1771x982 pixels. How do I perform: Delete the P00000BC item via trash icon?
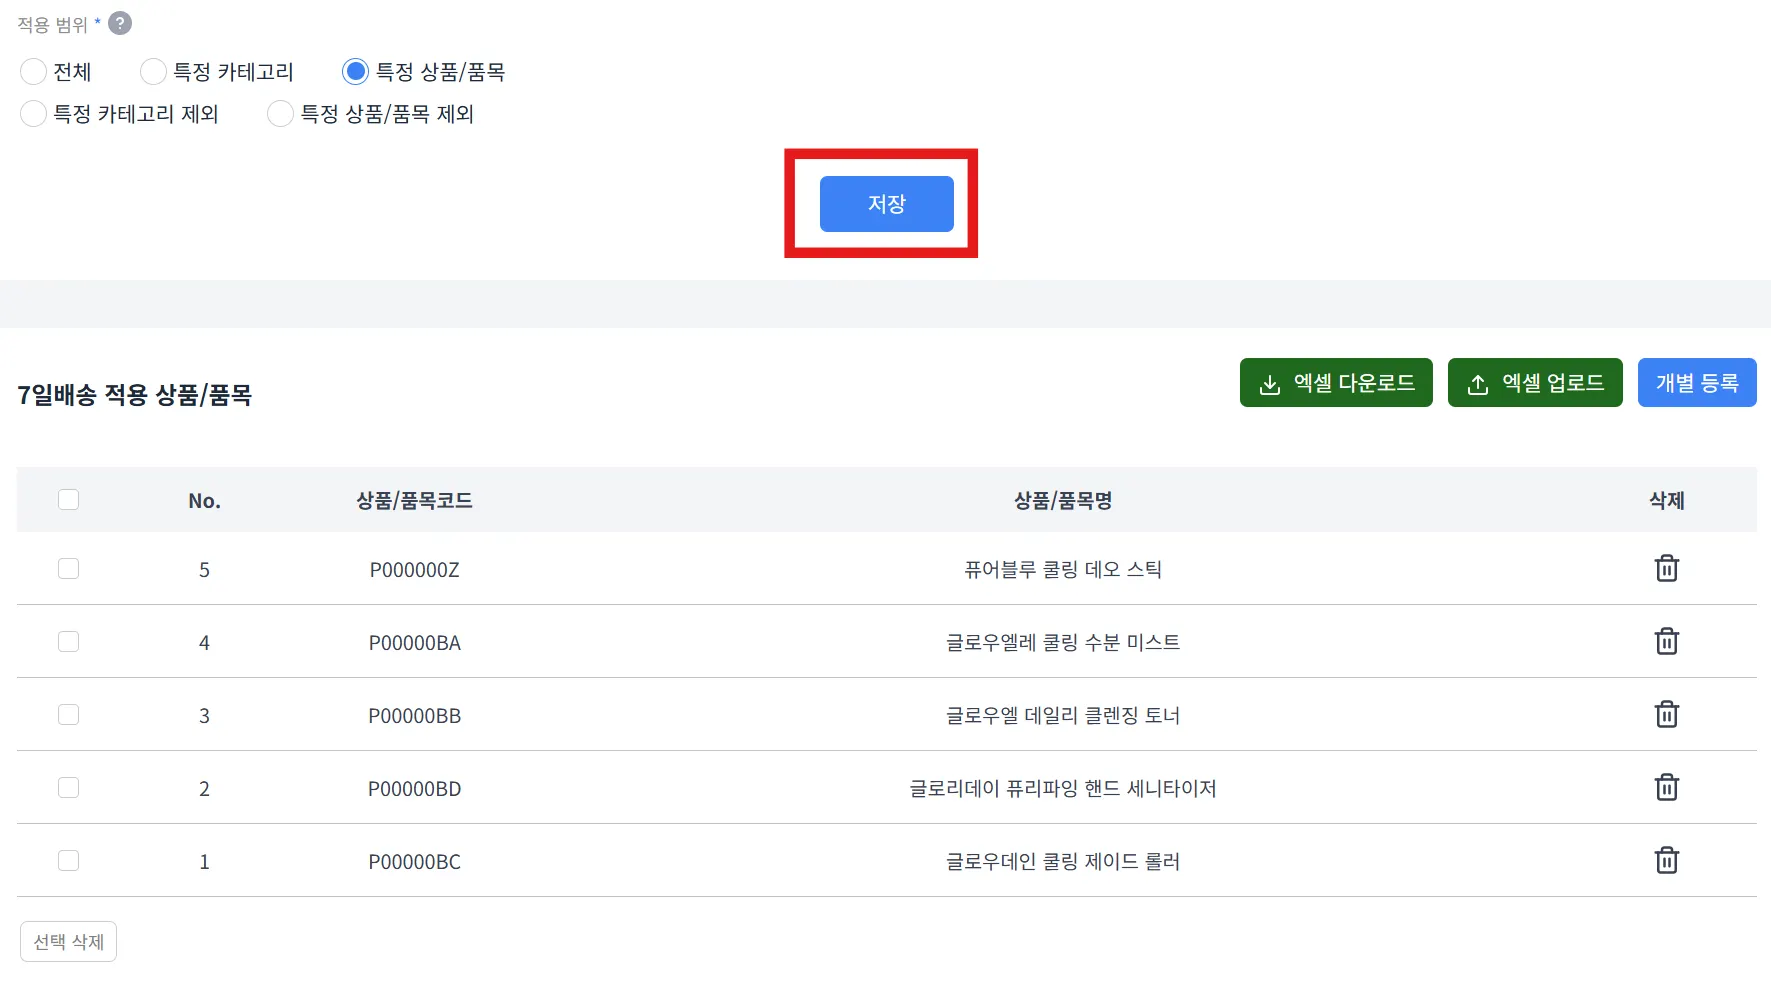pos(1666,860)
